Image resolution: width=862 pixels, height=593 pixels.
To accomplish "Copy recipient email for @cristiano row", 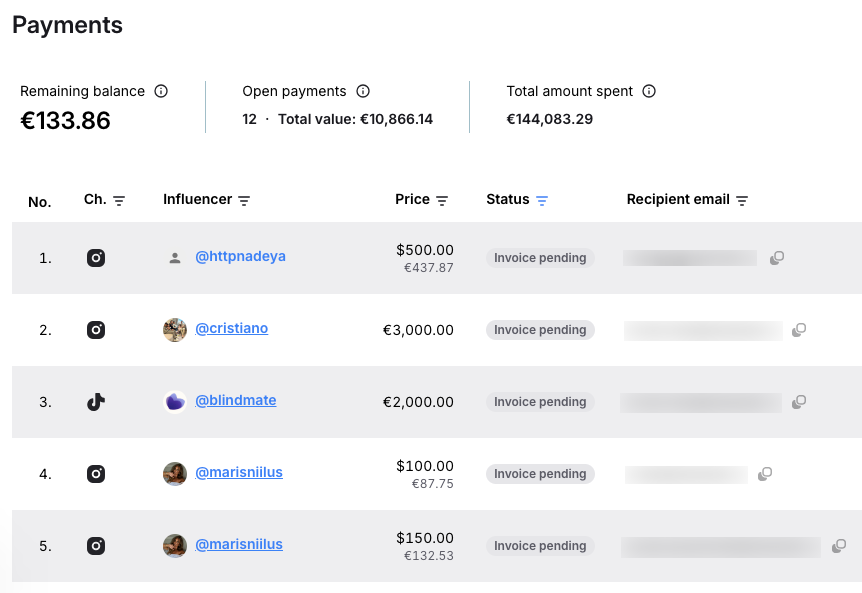I will click(x=799, y=330).
